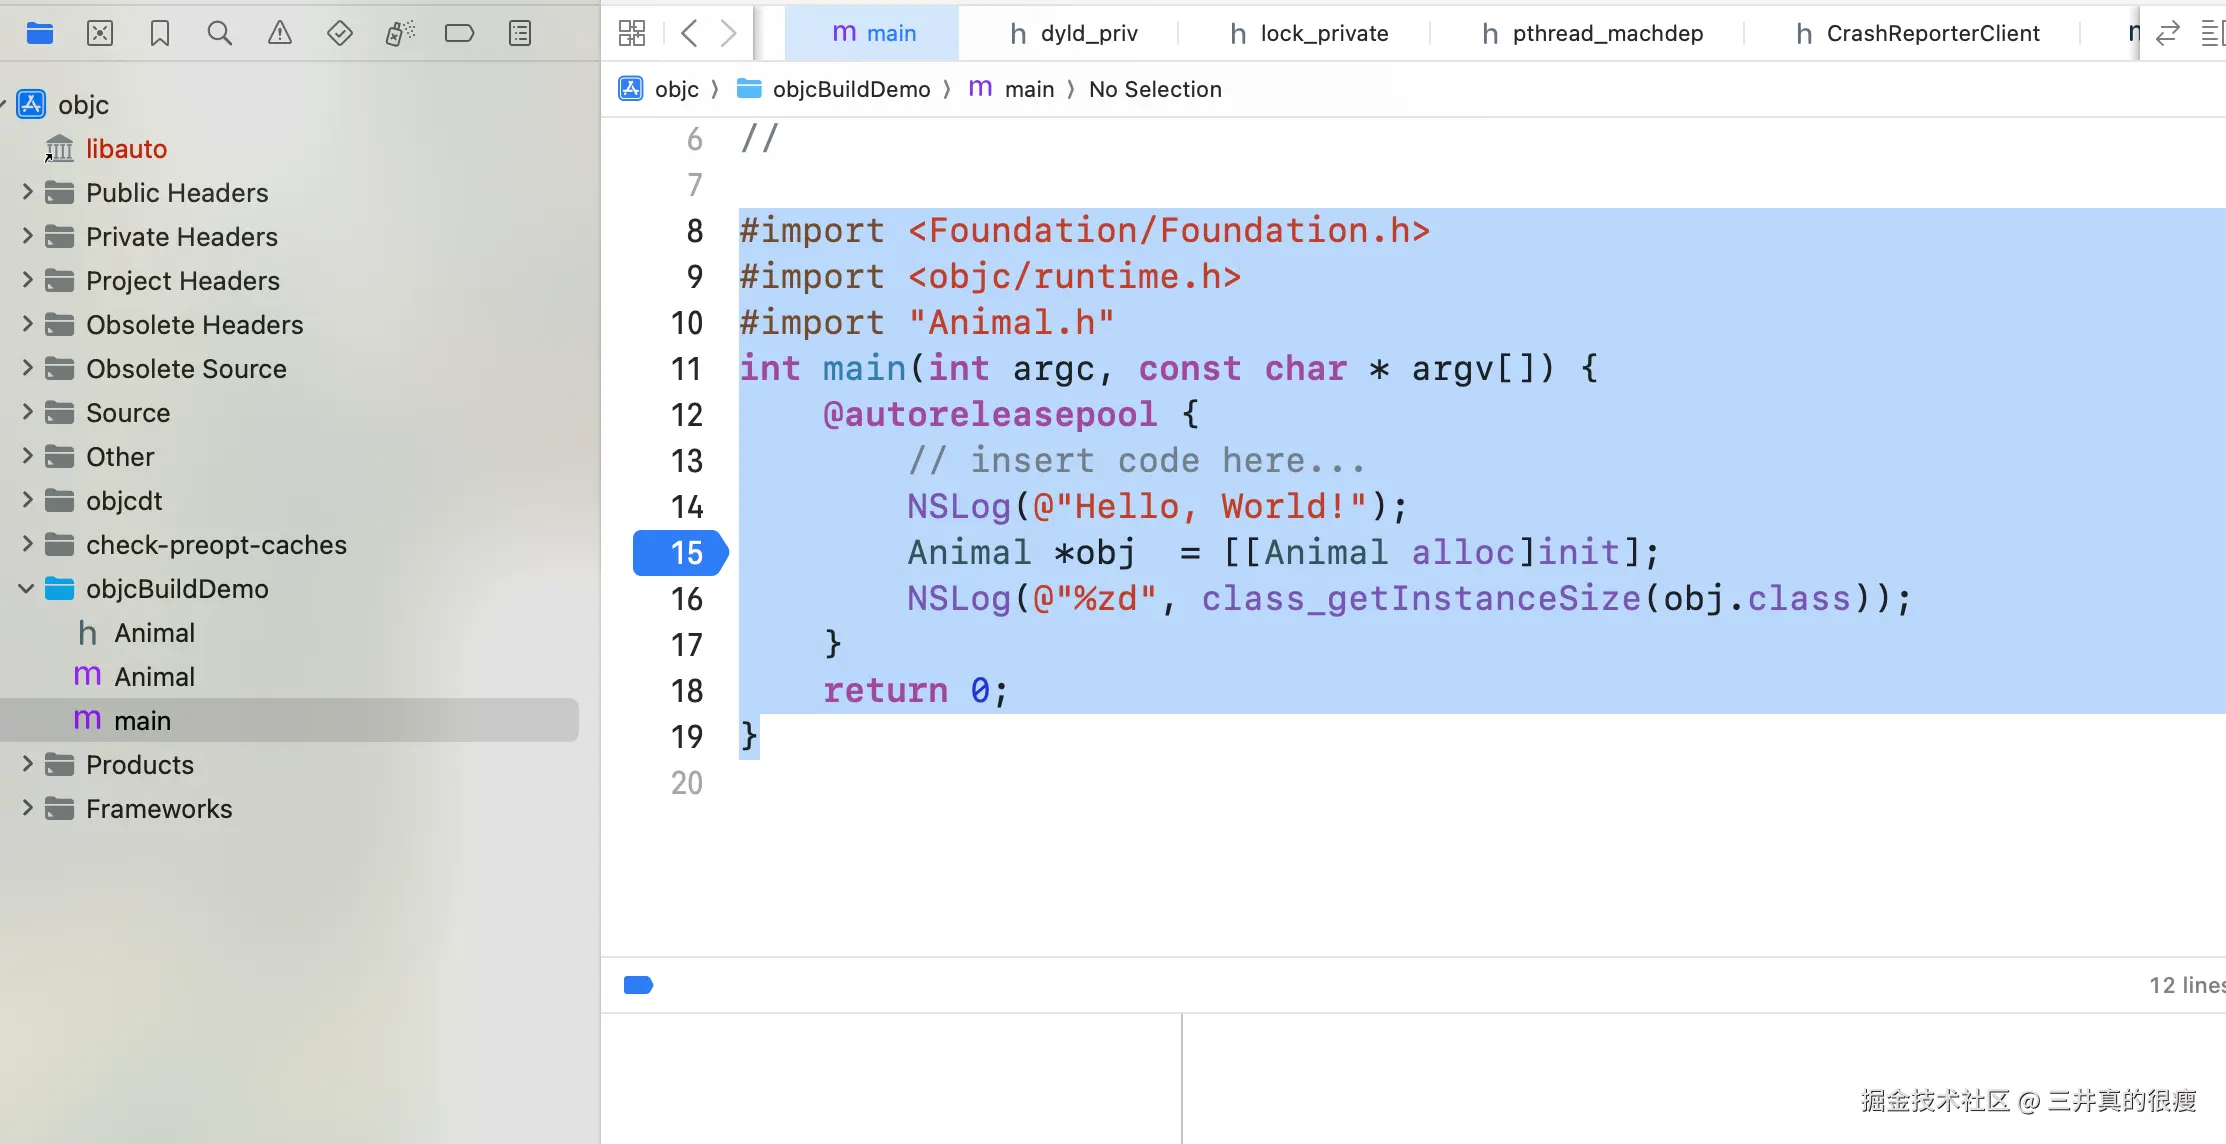The height and width of the screenshot is (1144, 2226).
Task: Toggle breakpoint on line 15
Action: click(x=680, y=553)
